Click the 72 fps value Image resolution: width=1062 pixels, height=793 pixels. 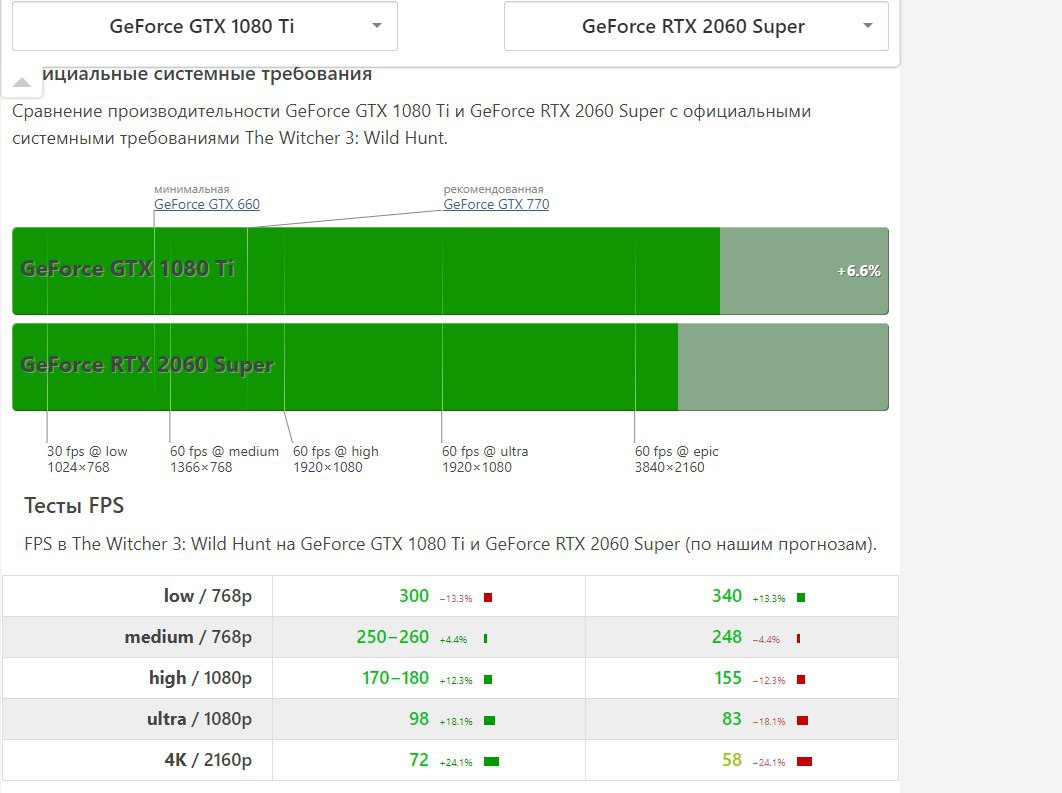[419, 760]
